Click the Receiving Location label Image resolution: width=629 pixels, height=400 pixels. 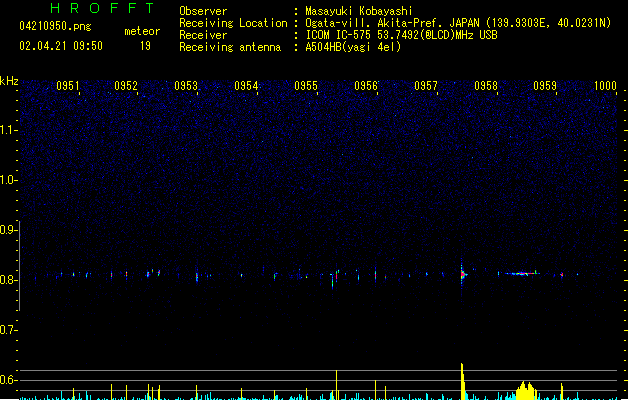(x=233, y=23)
